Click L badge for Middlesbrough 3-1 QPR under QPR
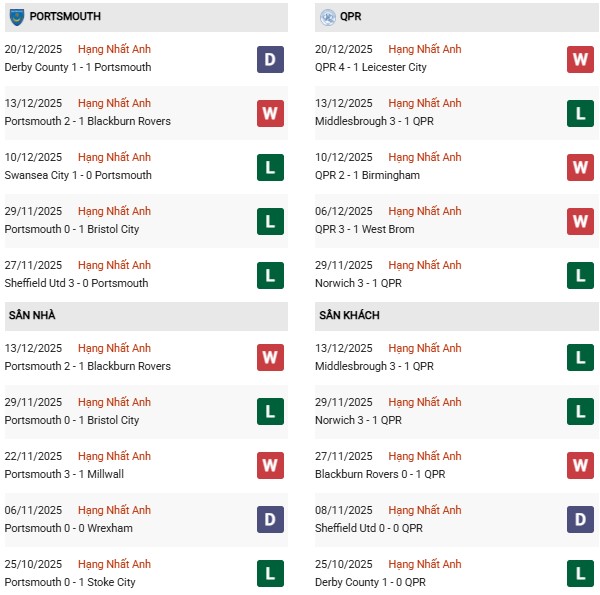 [581, 113]
